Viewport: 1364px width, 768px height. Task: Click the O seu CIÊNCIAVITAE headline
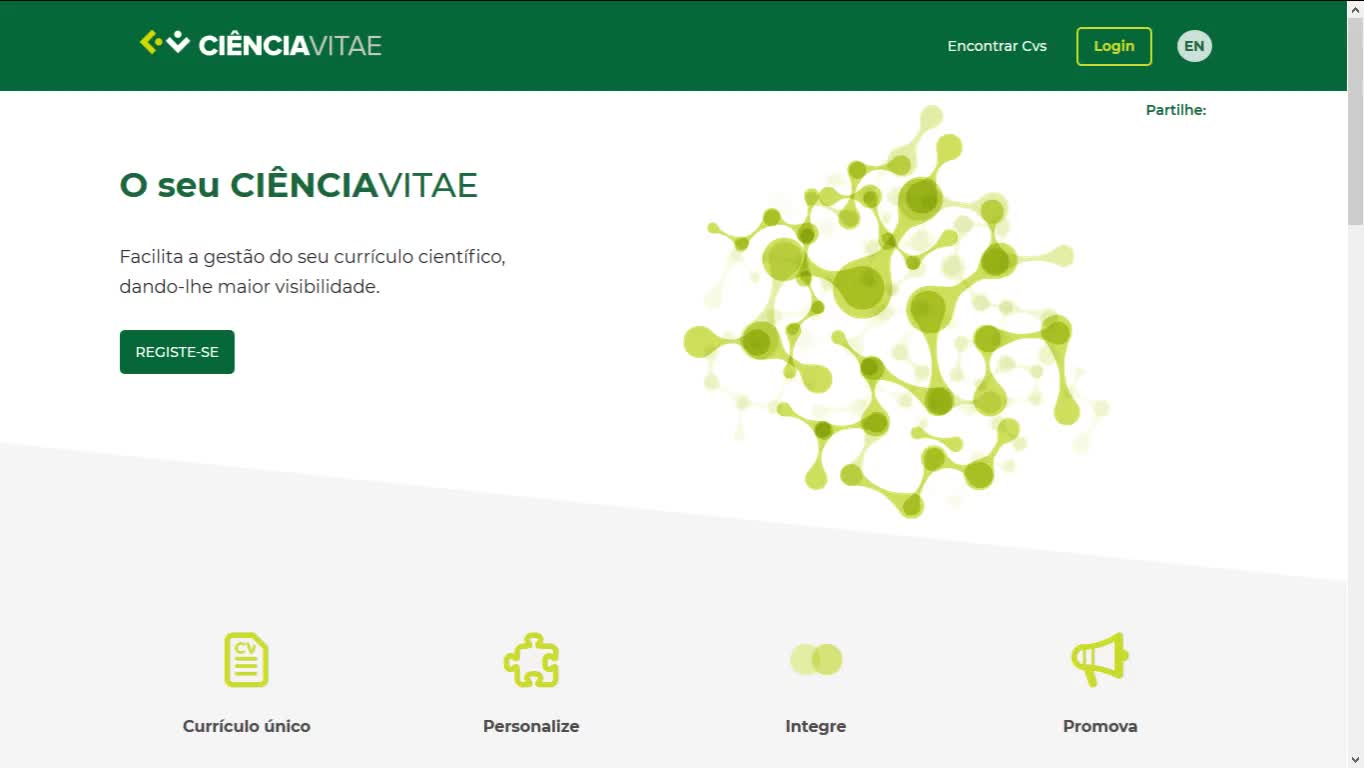[x=298, y=185]
